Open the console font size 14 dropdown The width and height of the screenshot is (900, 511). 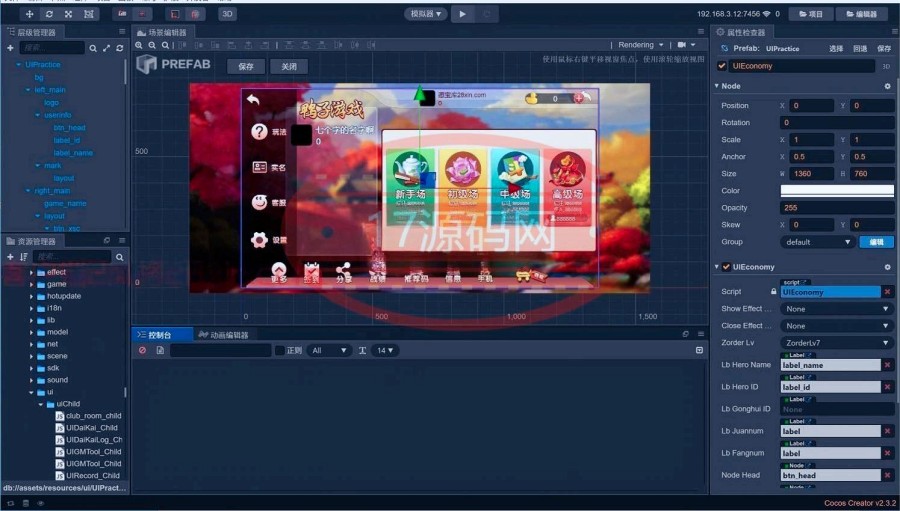pyautogui.click(x=385, y=350)
